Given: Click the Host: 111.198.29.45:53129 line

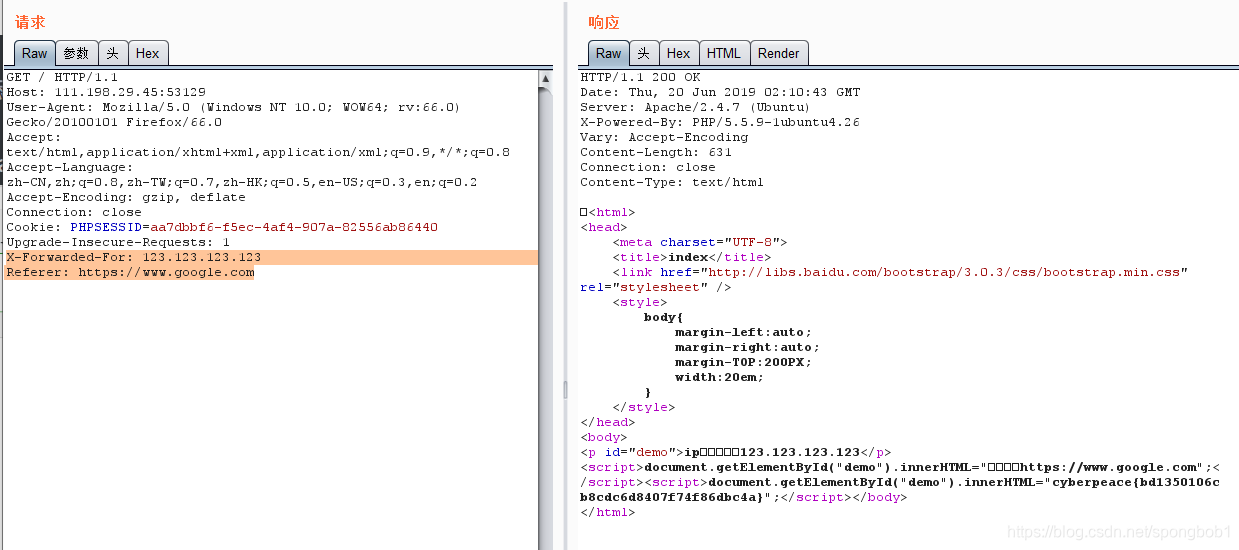Looking at the screenshot, I should click(106, 92).
